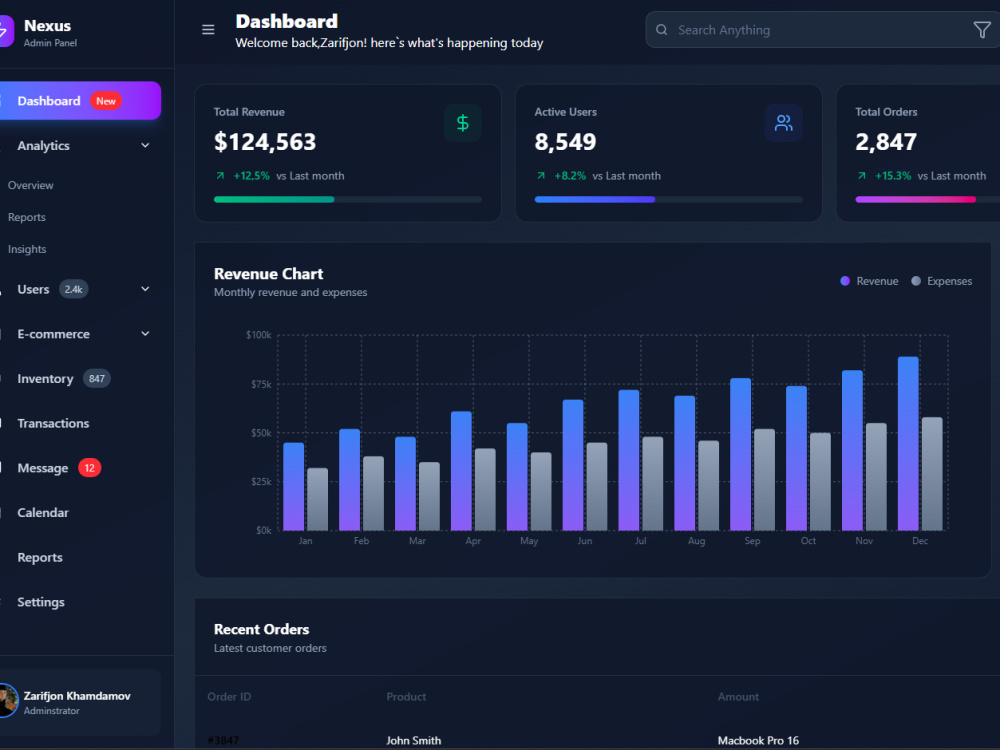Open the Analytics section

tap(80, 145)
